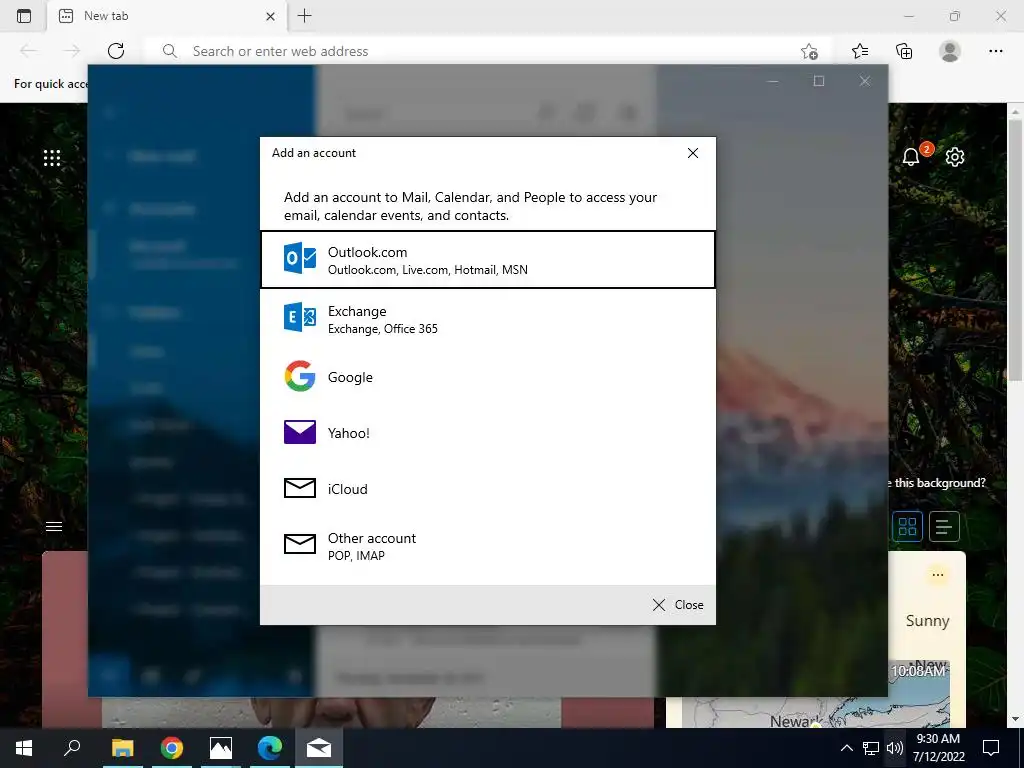Switch feed to grid layout view
The image size is (1024, 768).
coord(907,526)
